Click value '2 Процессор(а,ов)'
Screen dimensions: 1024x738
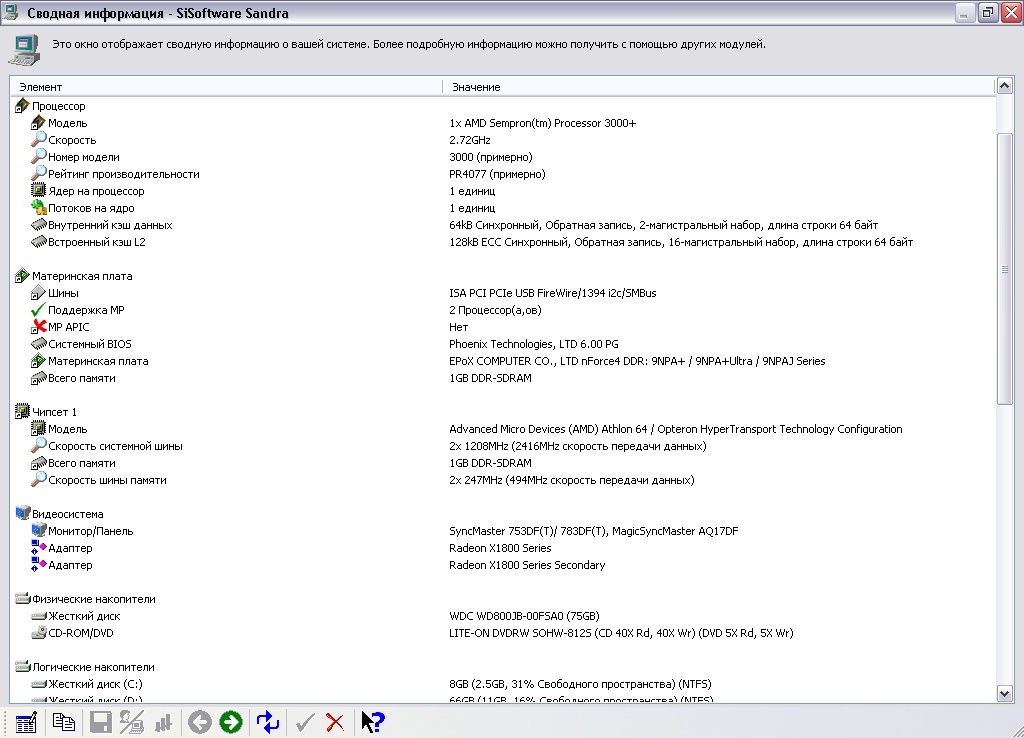(x=495, y=310)
